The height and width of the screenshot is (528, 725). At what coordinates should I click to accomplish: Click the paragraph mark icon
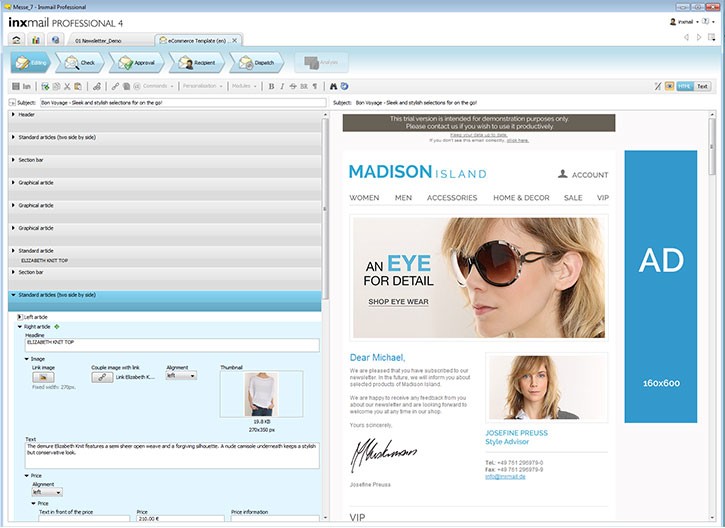pos(315,86)
